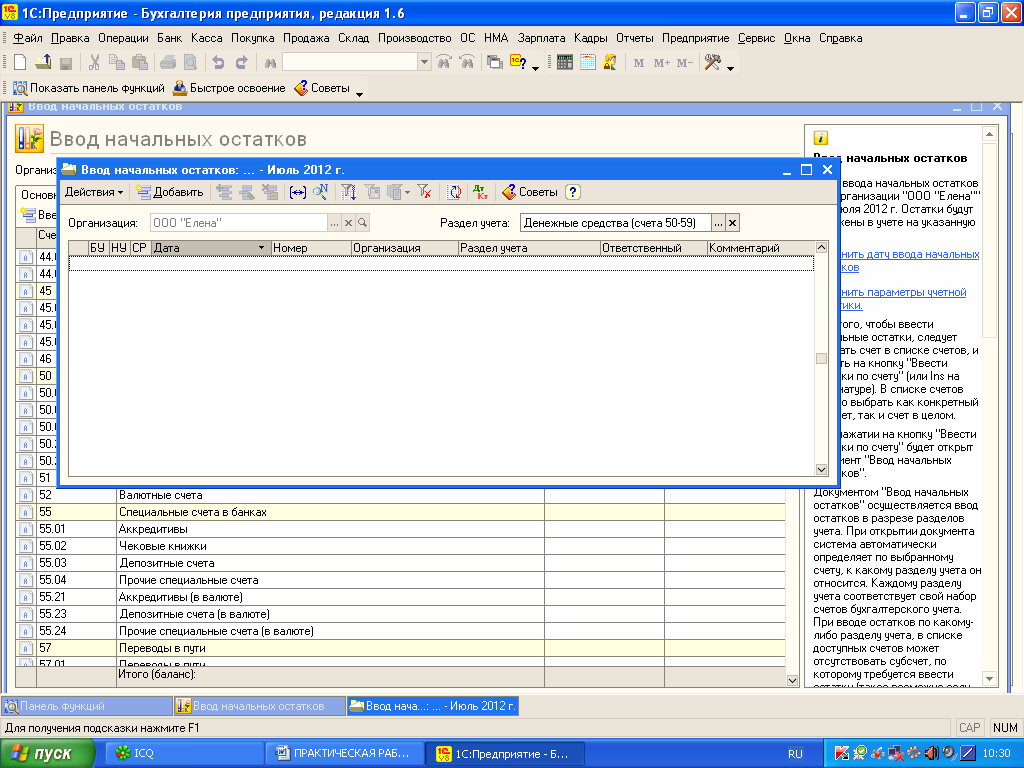Click the Ответственный column header

[x=653, y=248]
